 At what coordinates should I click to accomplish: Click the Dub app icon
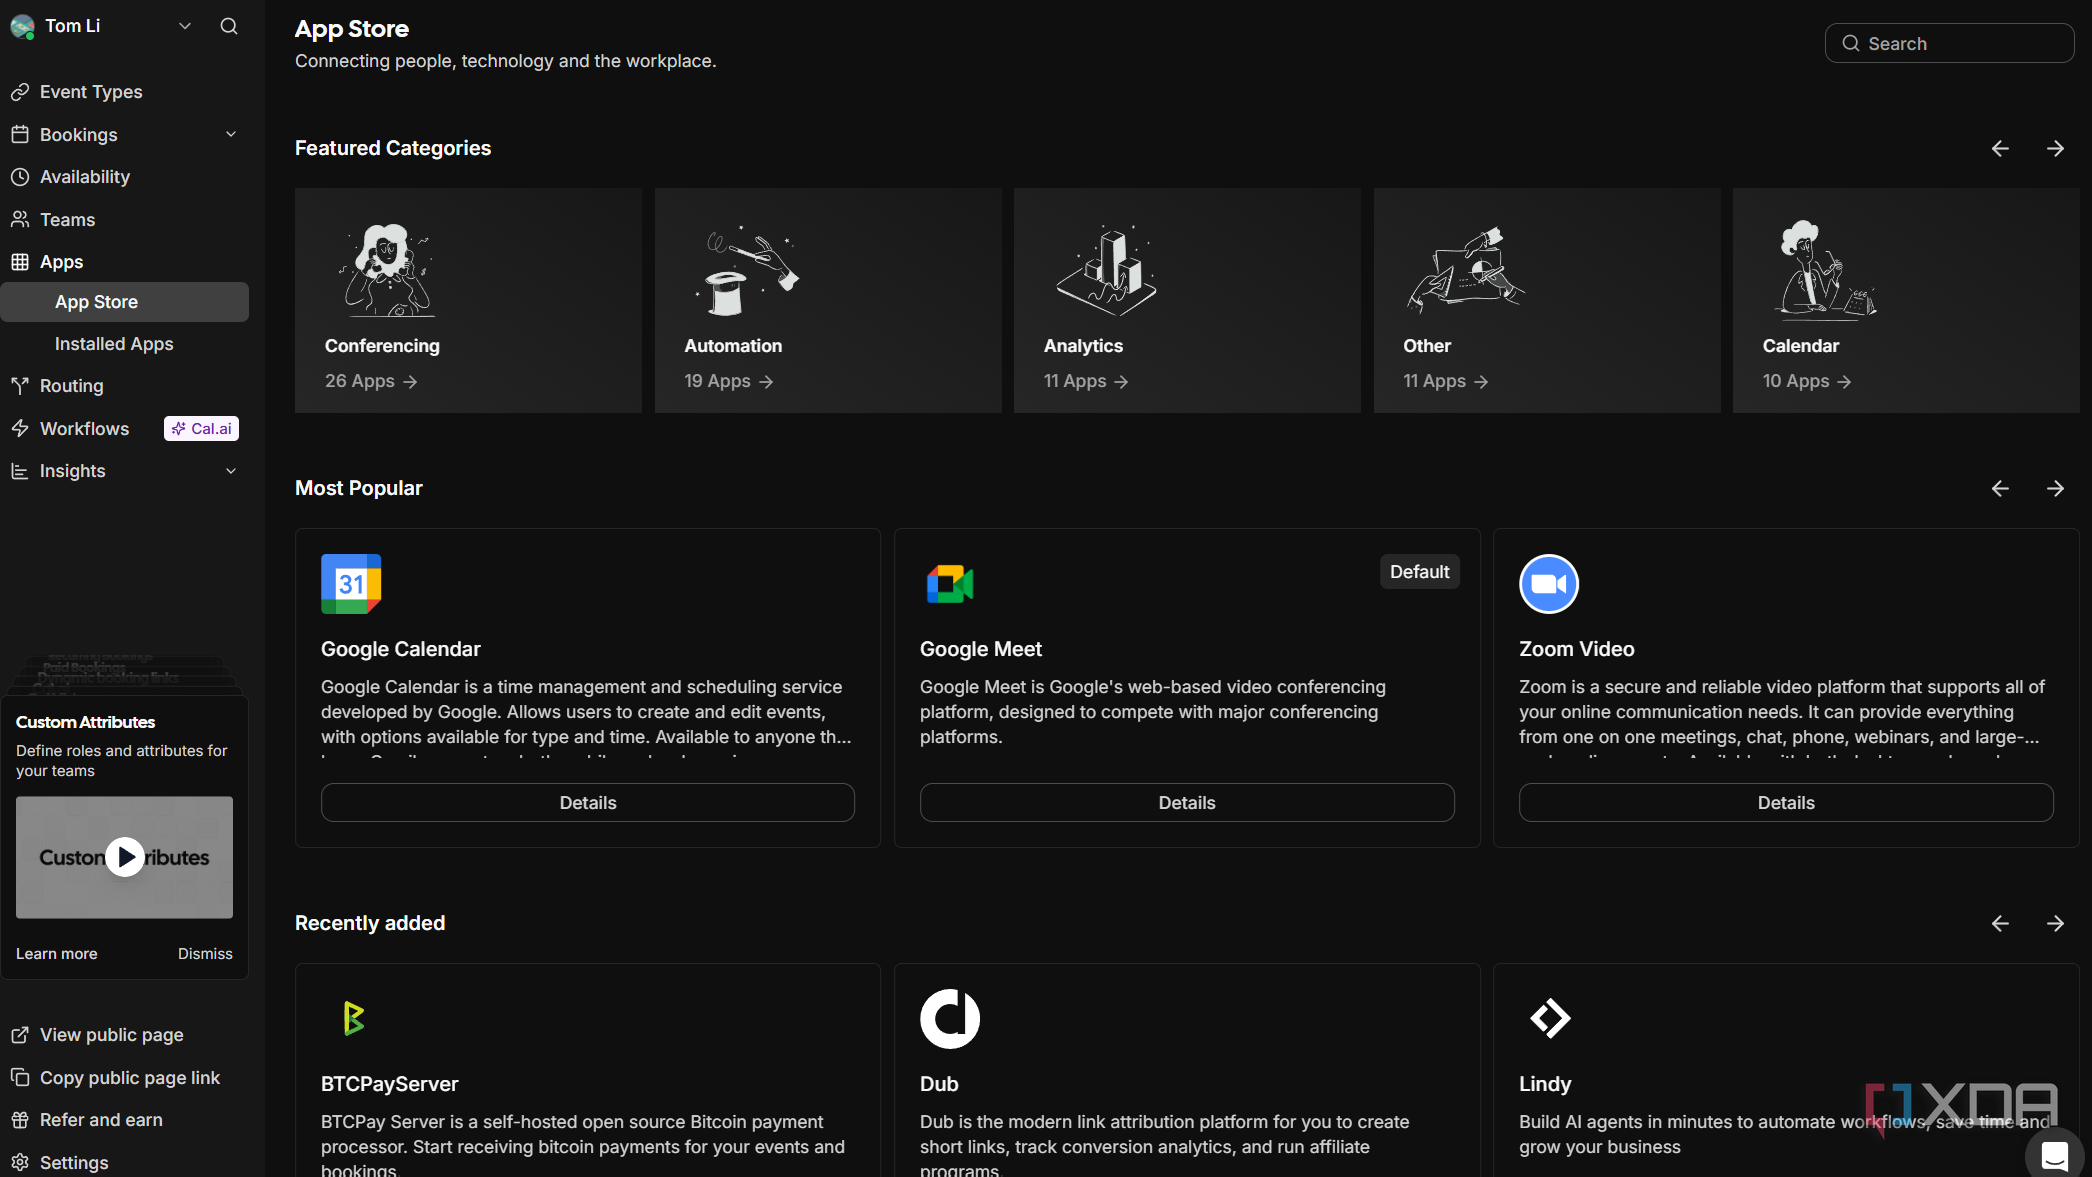tap(950, 1019)
